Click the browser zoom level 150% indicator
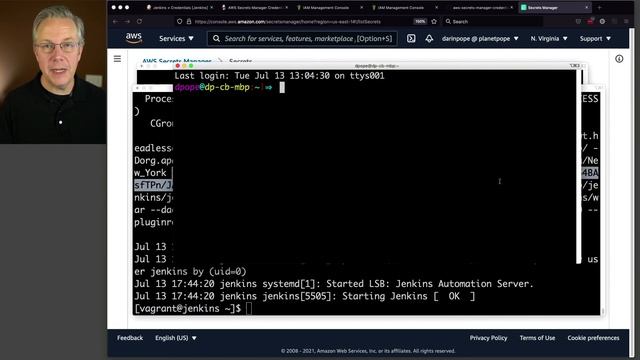This screenshot has height=360, width=640. (420, 21)
